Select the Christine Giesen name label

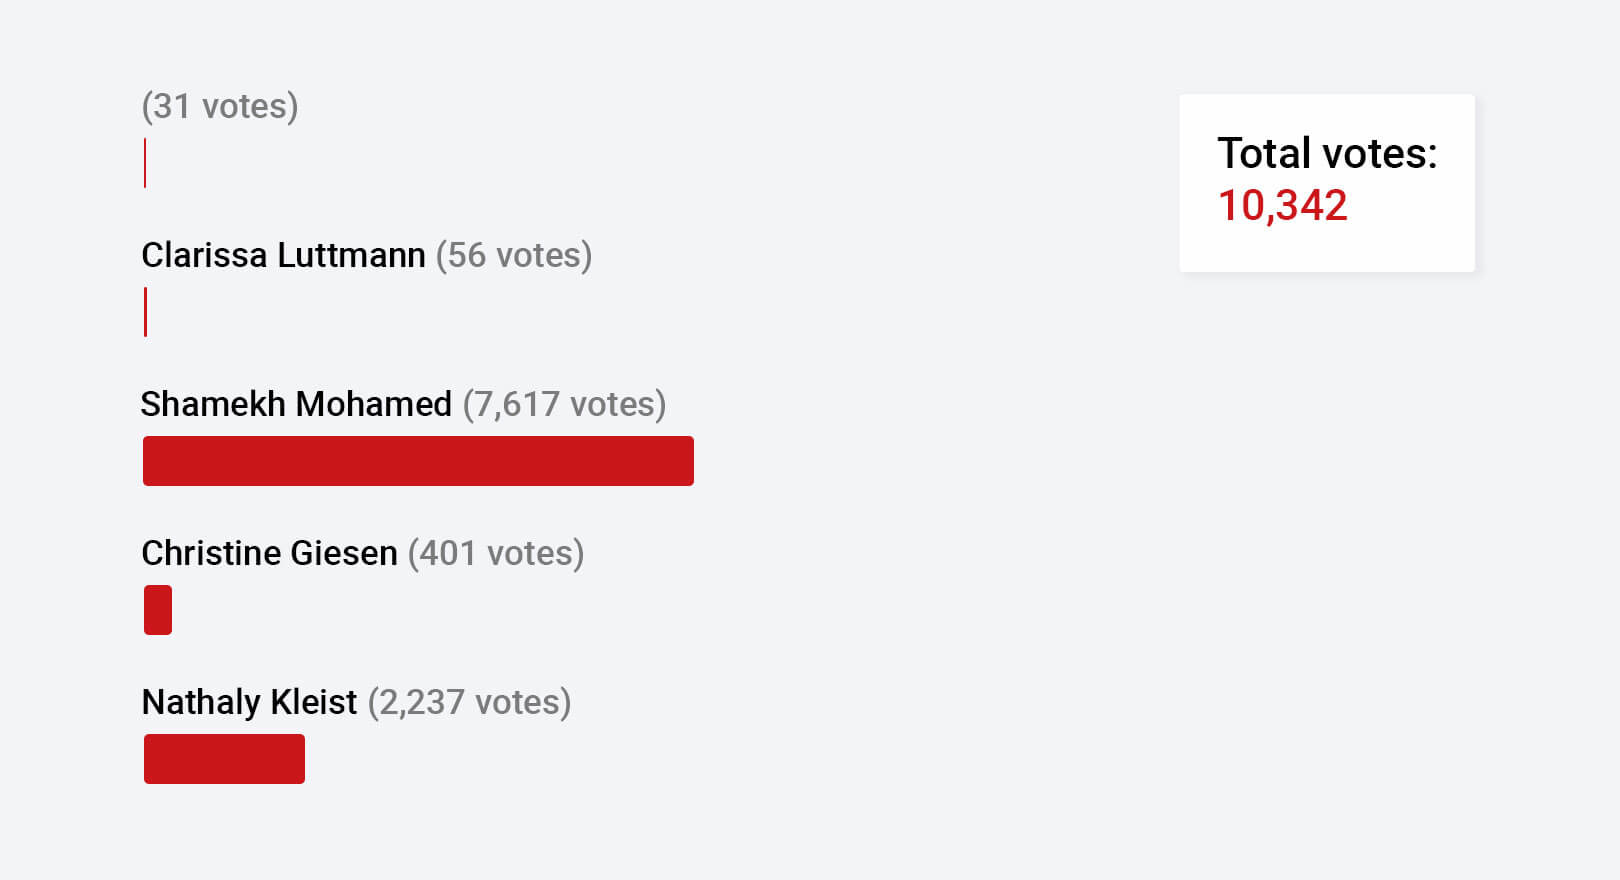click(x=269, y=553)
